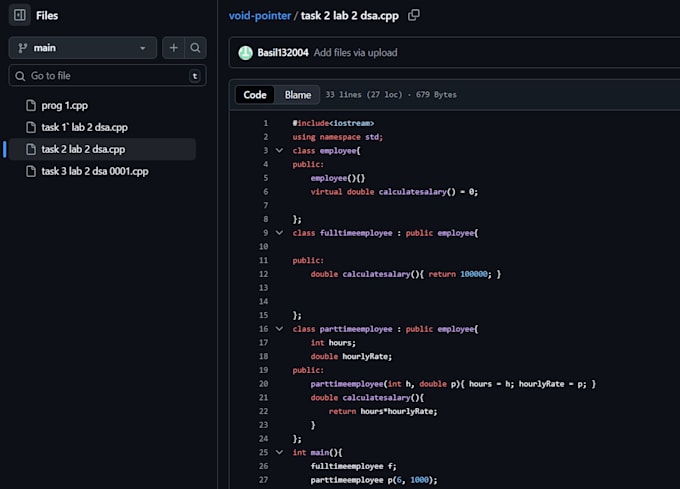
Task: Select task 2 lab 2 dsa.cpp file
Action: [x=102, y=149]
